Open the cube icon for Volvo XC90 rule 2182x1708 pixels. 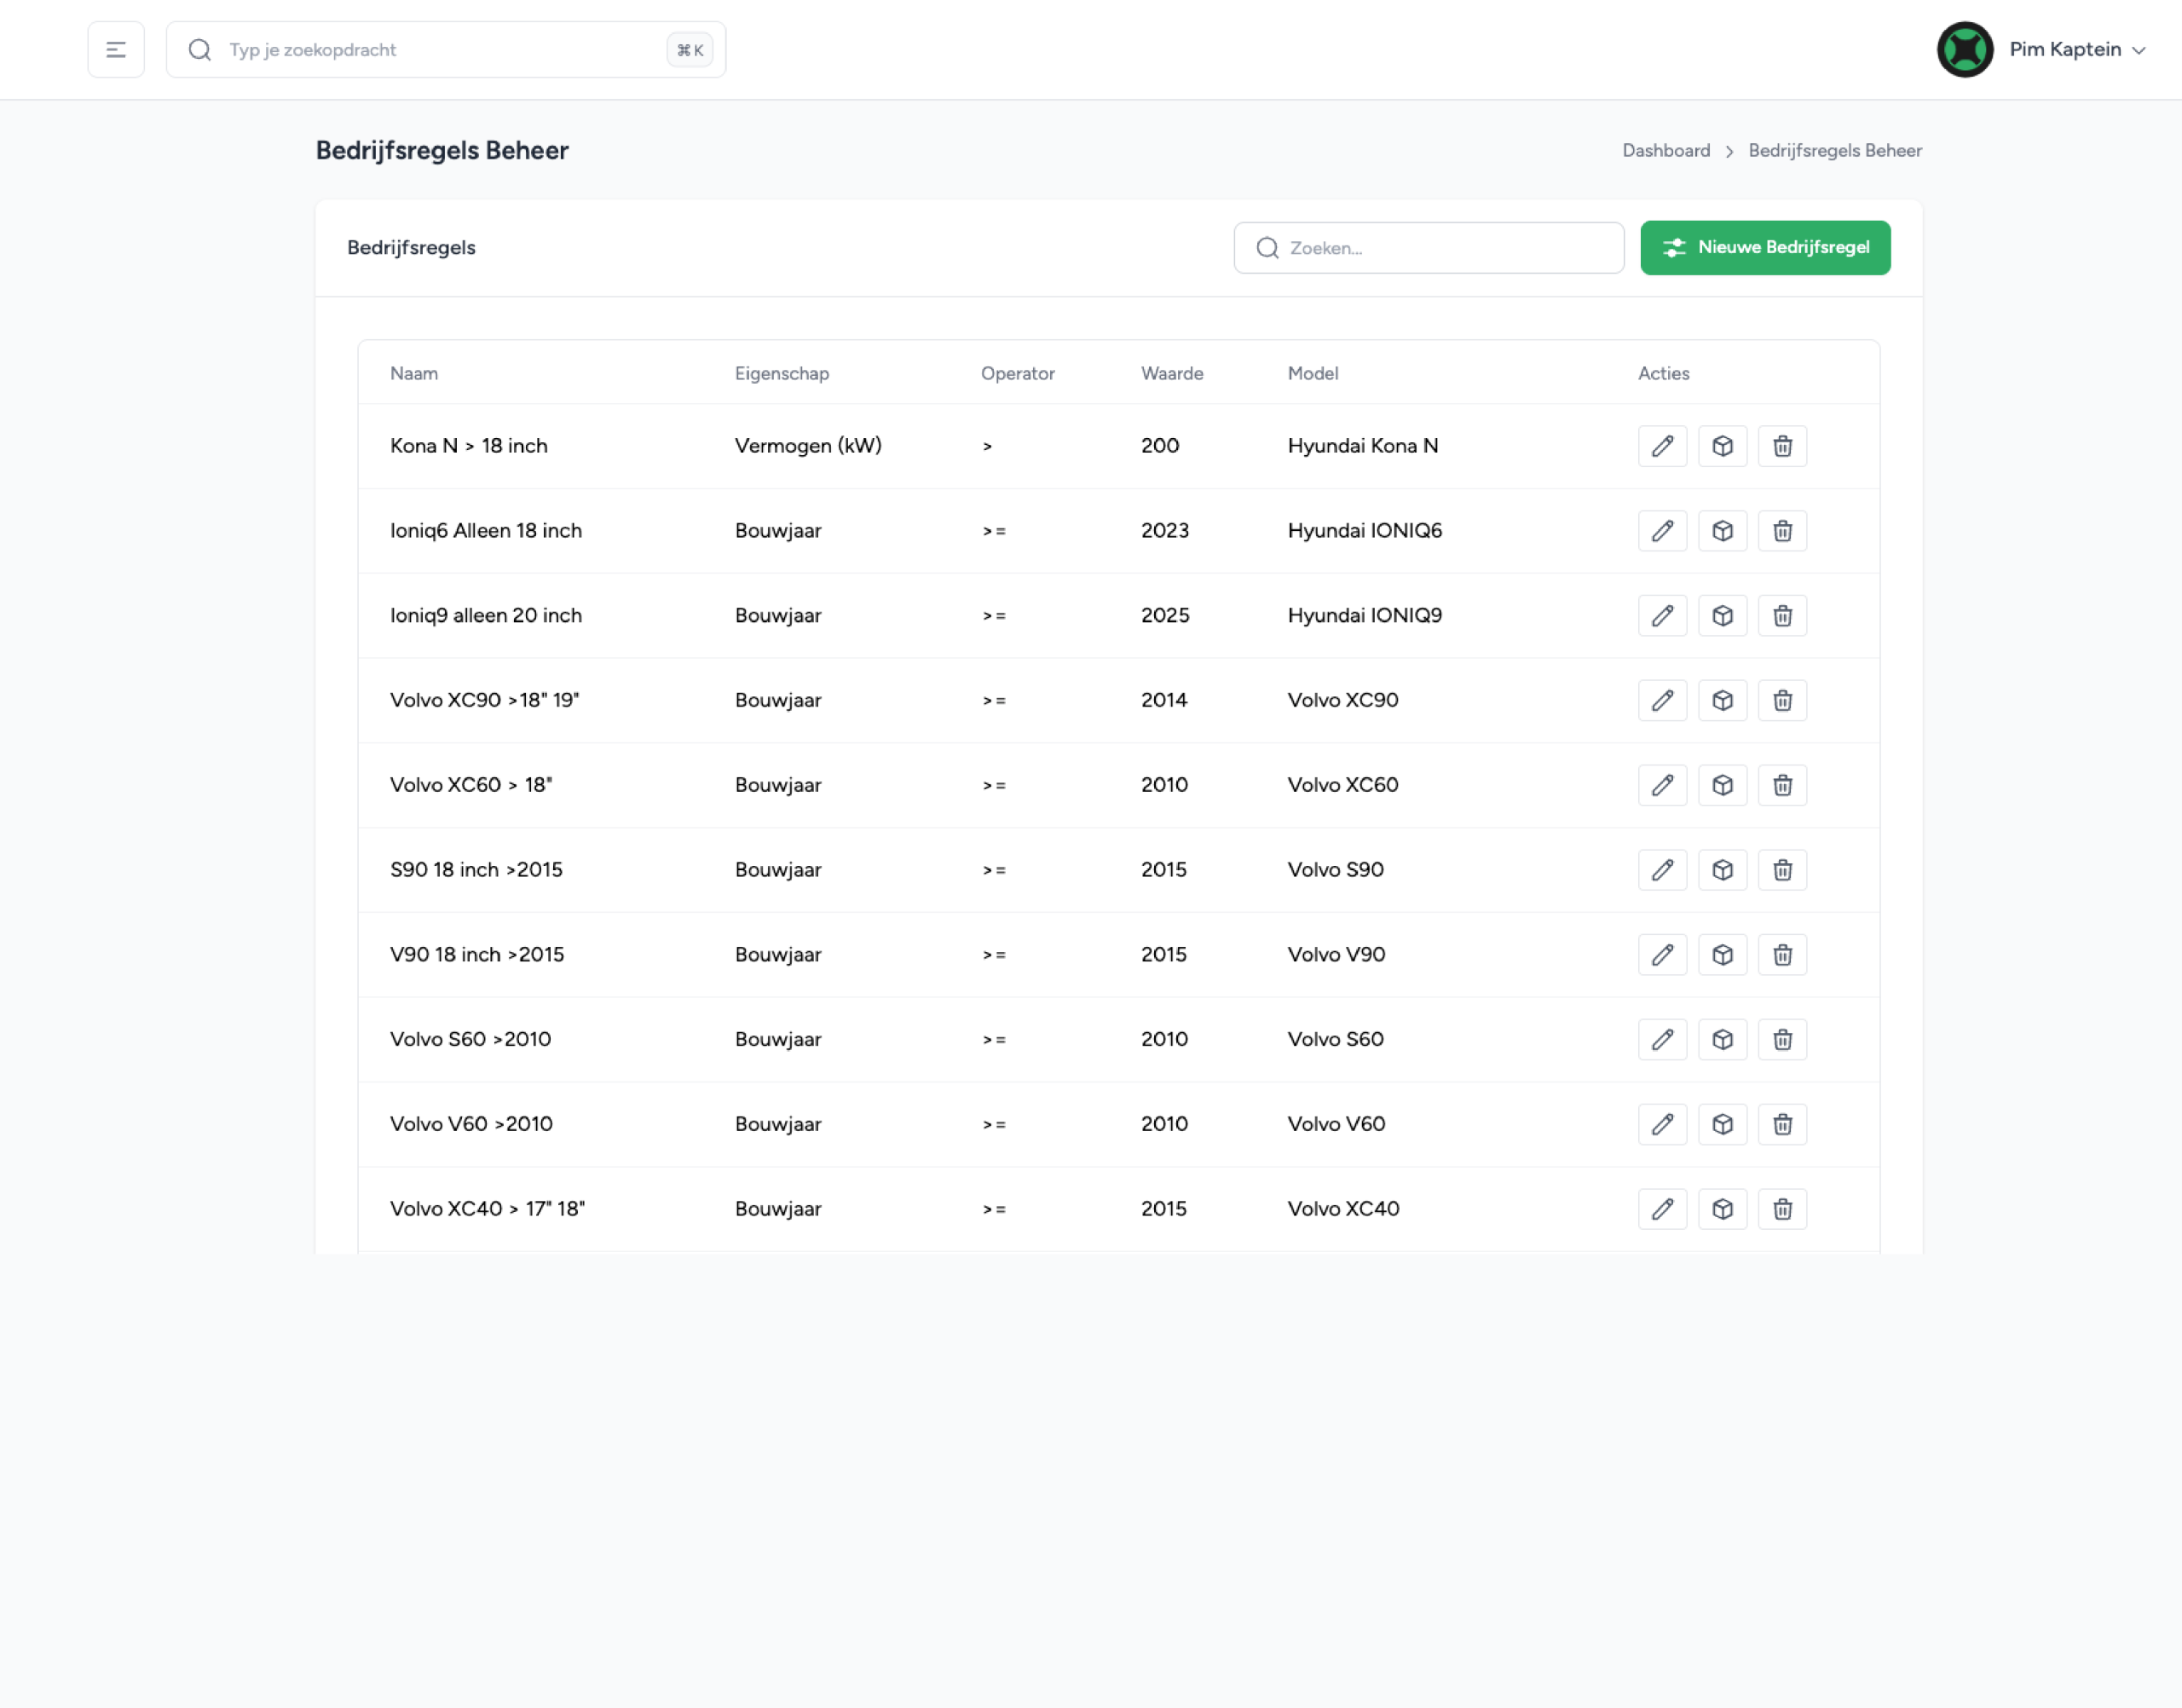pos(1722,701)
